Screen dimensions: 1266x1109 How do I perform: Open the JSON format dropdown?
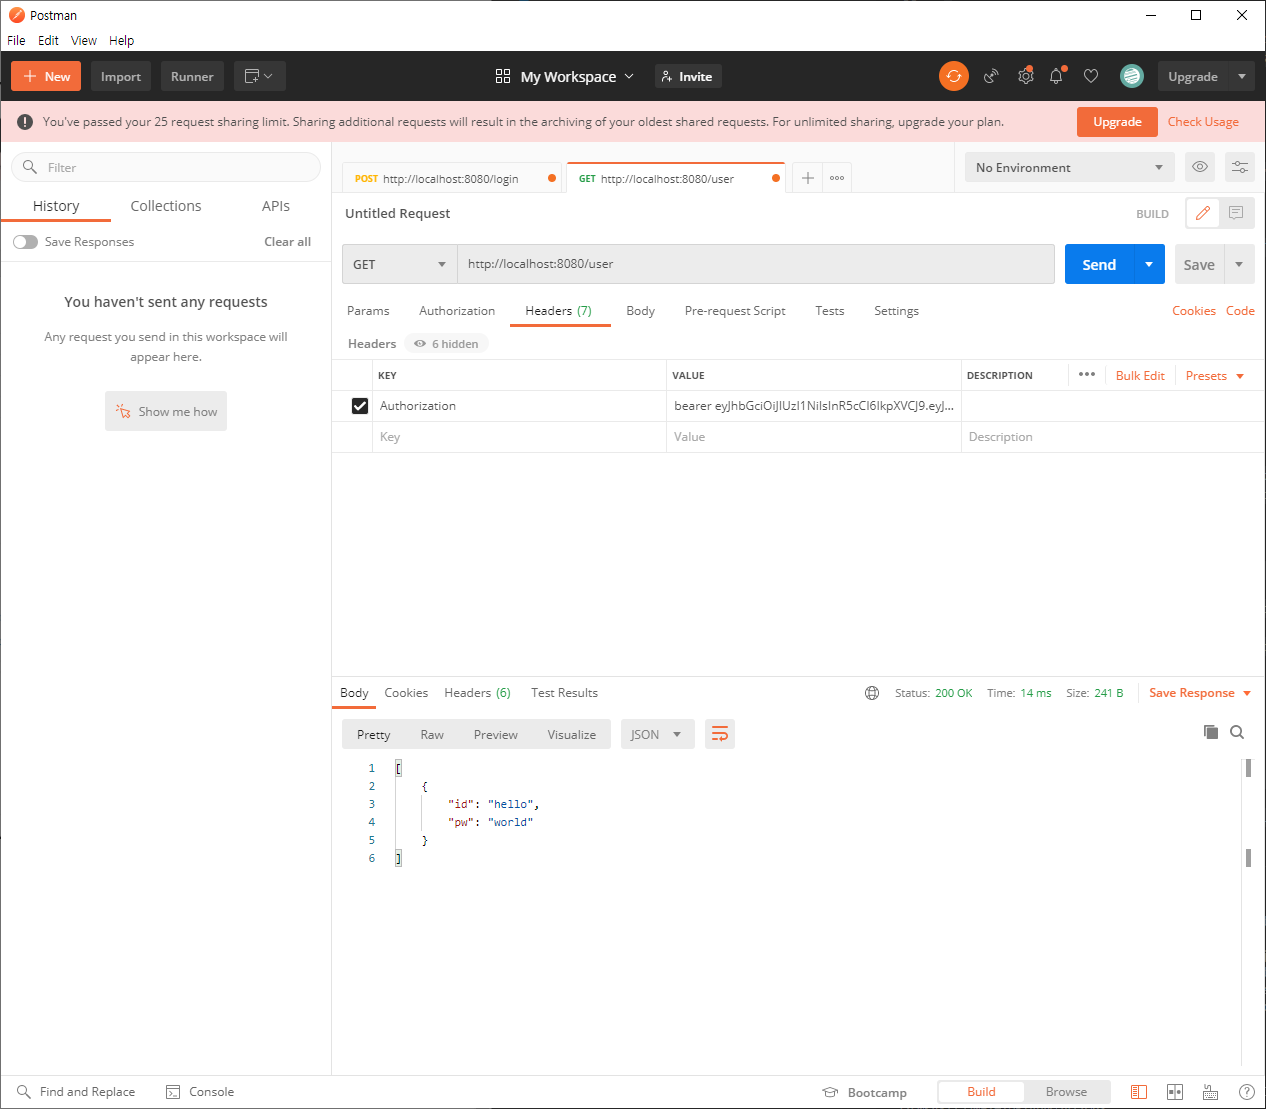(x=656, y=734)
